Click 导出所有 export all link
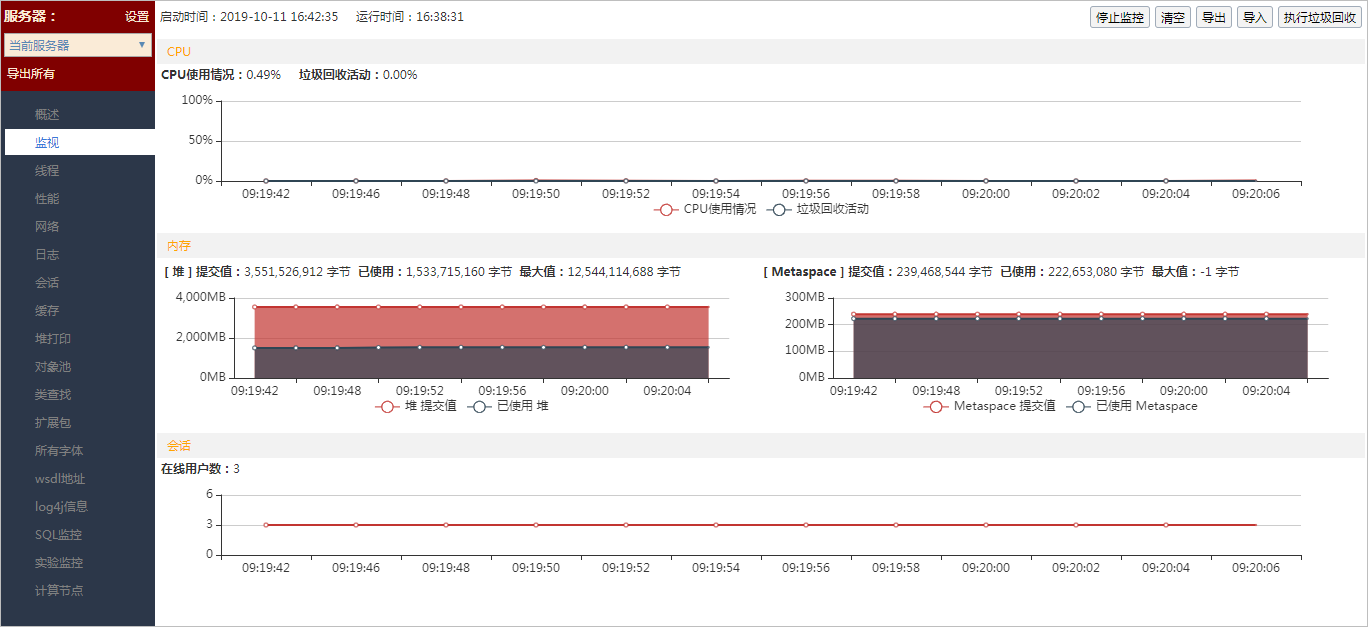The width and height of the screenshot is (1368, 627). pos(31,73)
